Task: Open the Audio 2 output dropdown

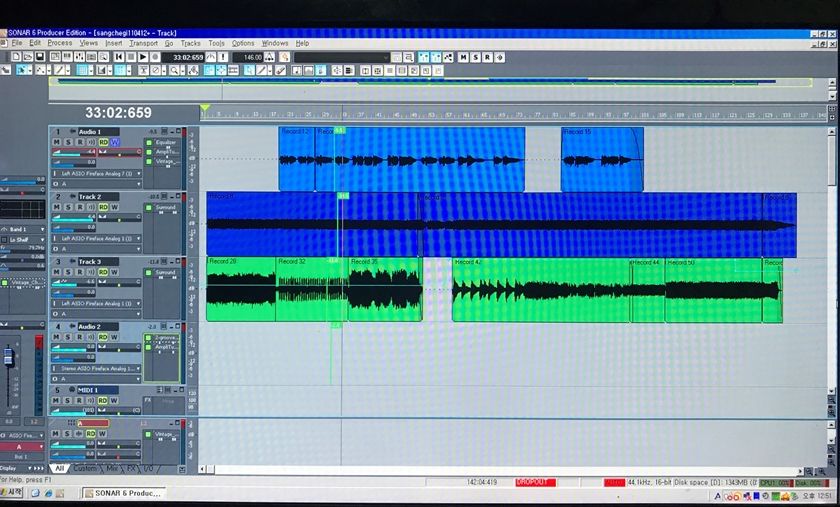Action: point(97,379)
